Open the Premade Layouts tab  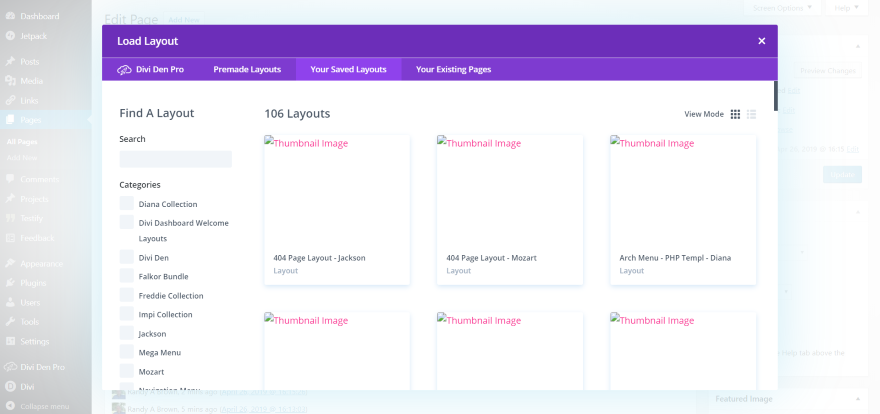click(247, 70)
